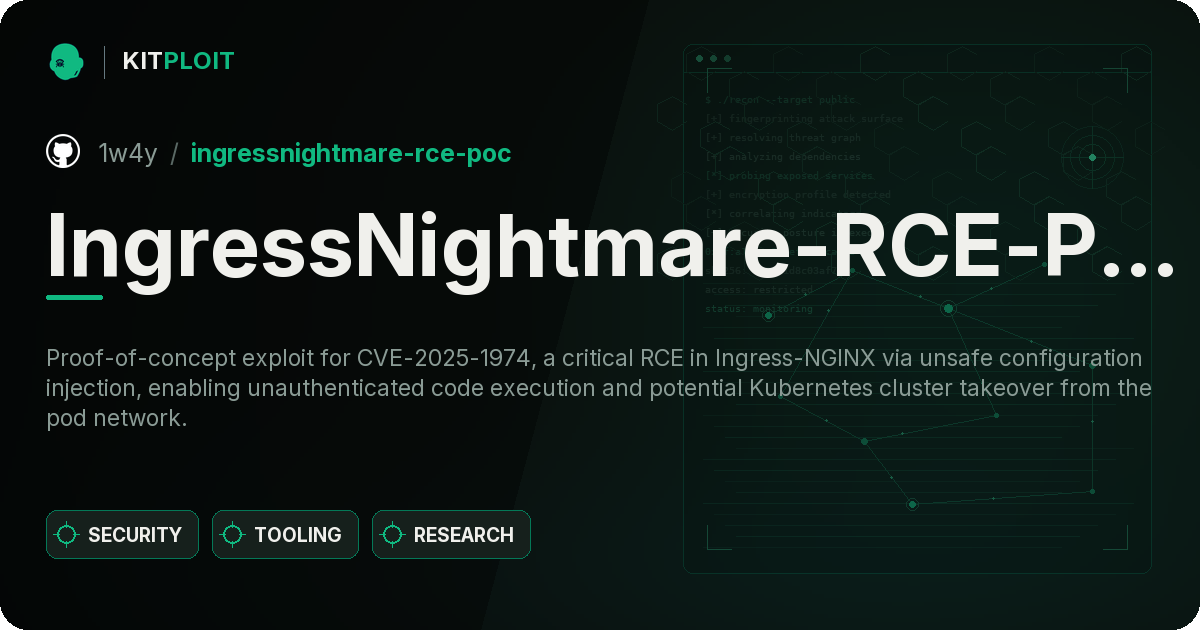Click the three window dots on terminal
The image size is (1200, 630).
pos(713,59)
